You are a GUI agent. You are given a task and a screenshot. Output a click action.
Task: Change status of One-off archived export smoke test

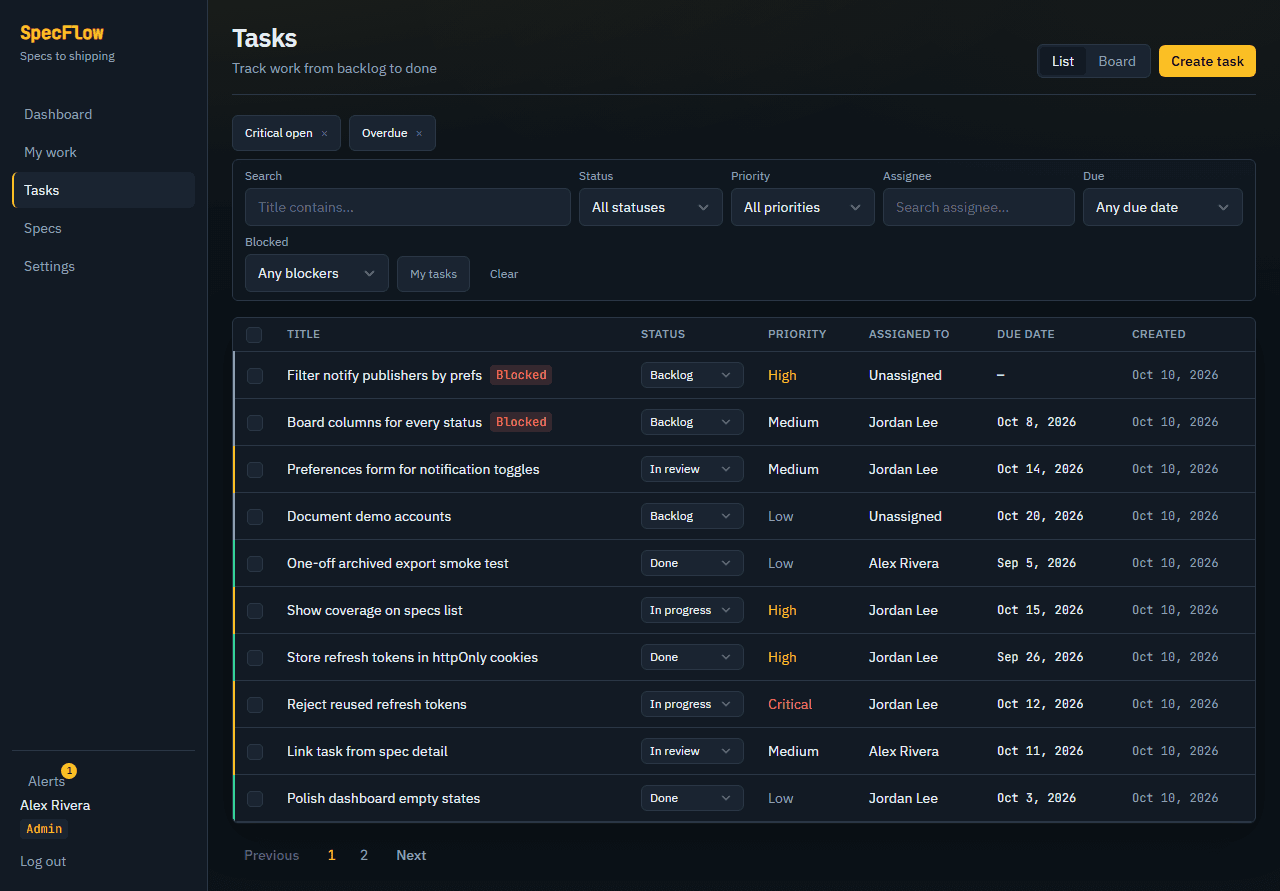(692, 563)
